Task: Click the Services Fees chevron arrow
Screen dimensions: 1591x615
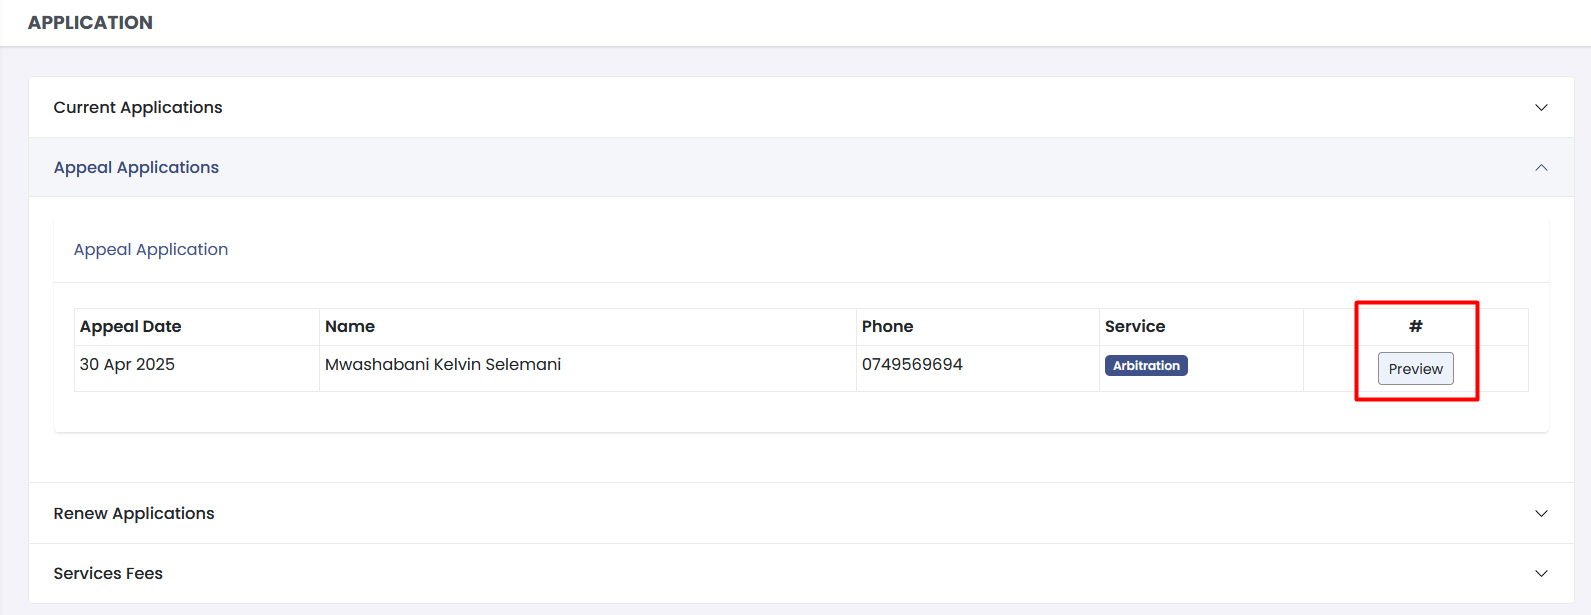Action: point(1541,574)
